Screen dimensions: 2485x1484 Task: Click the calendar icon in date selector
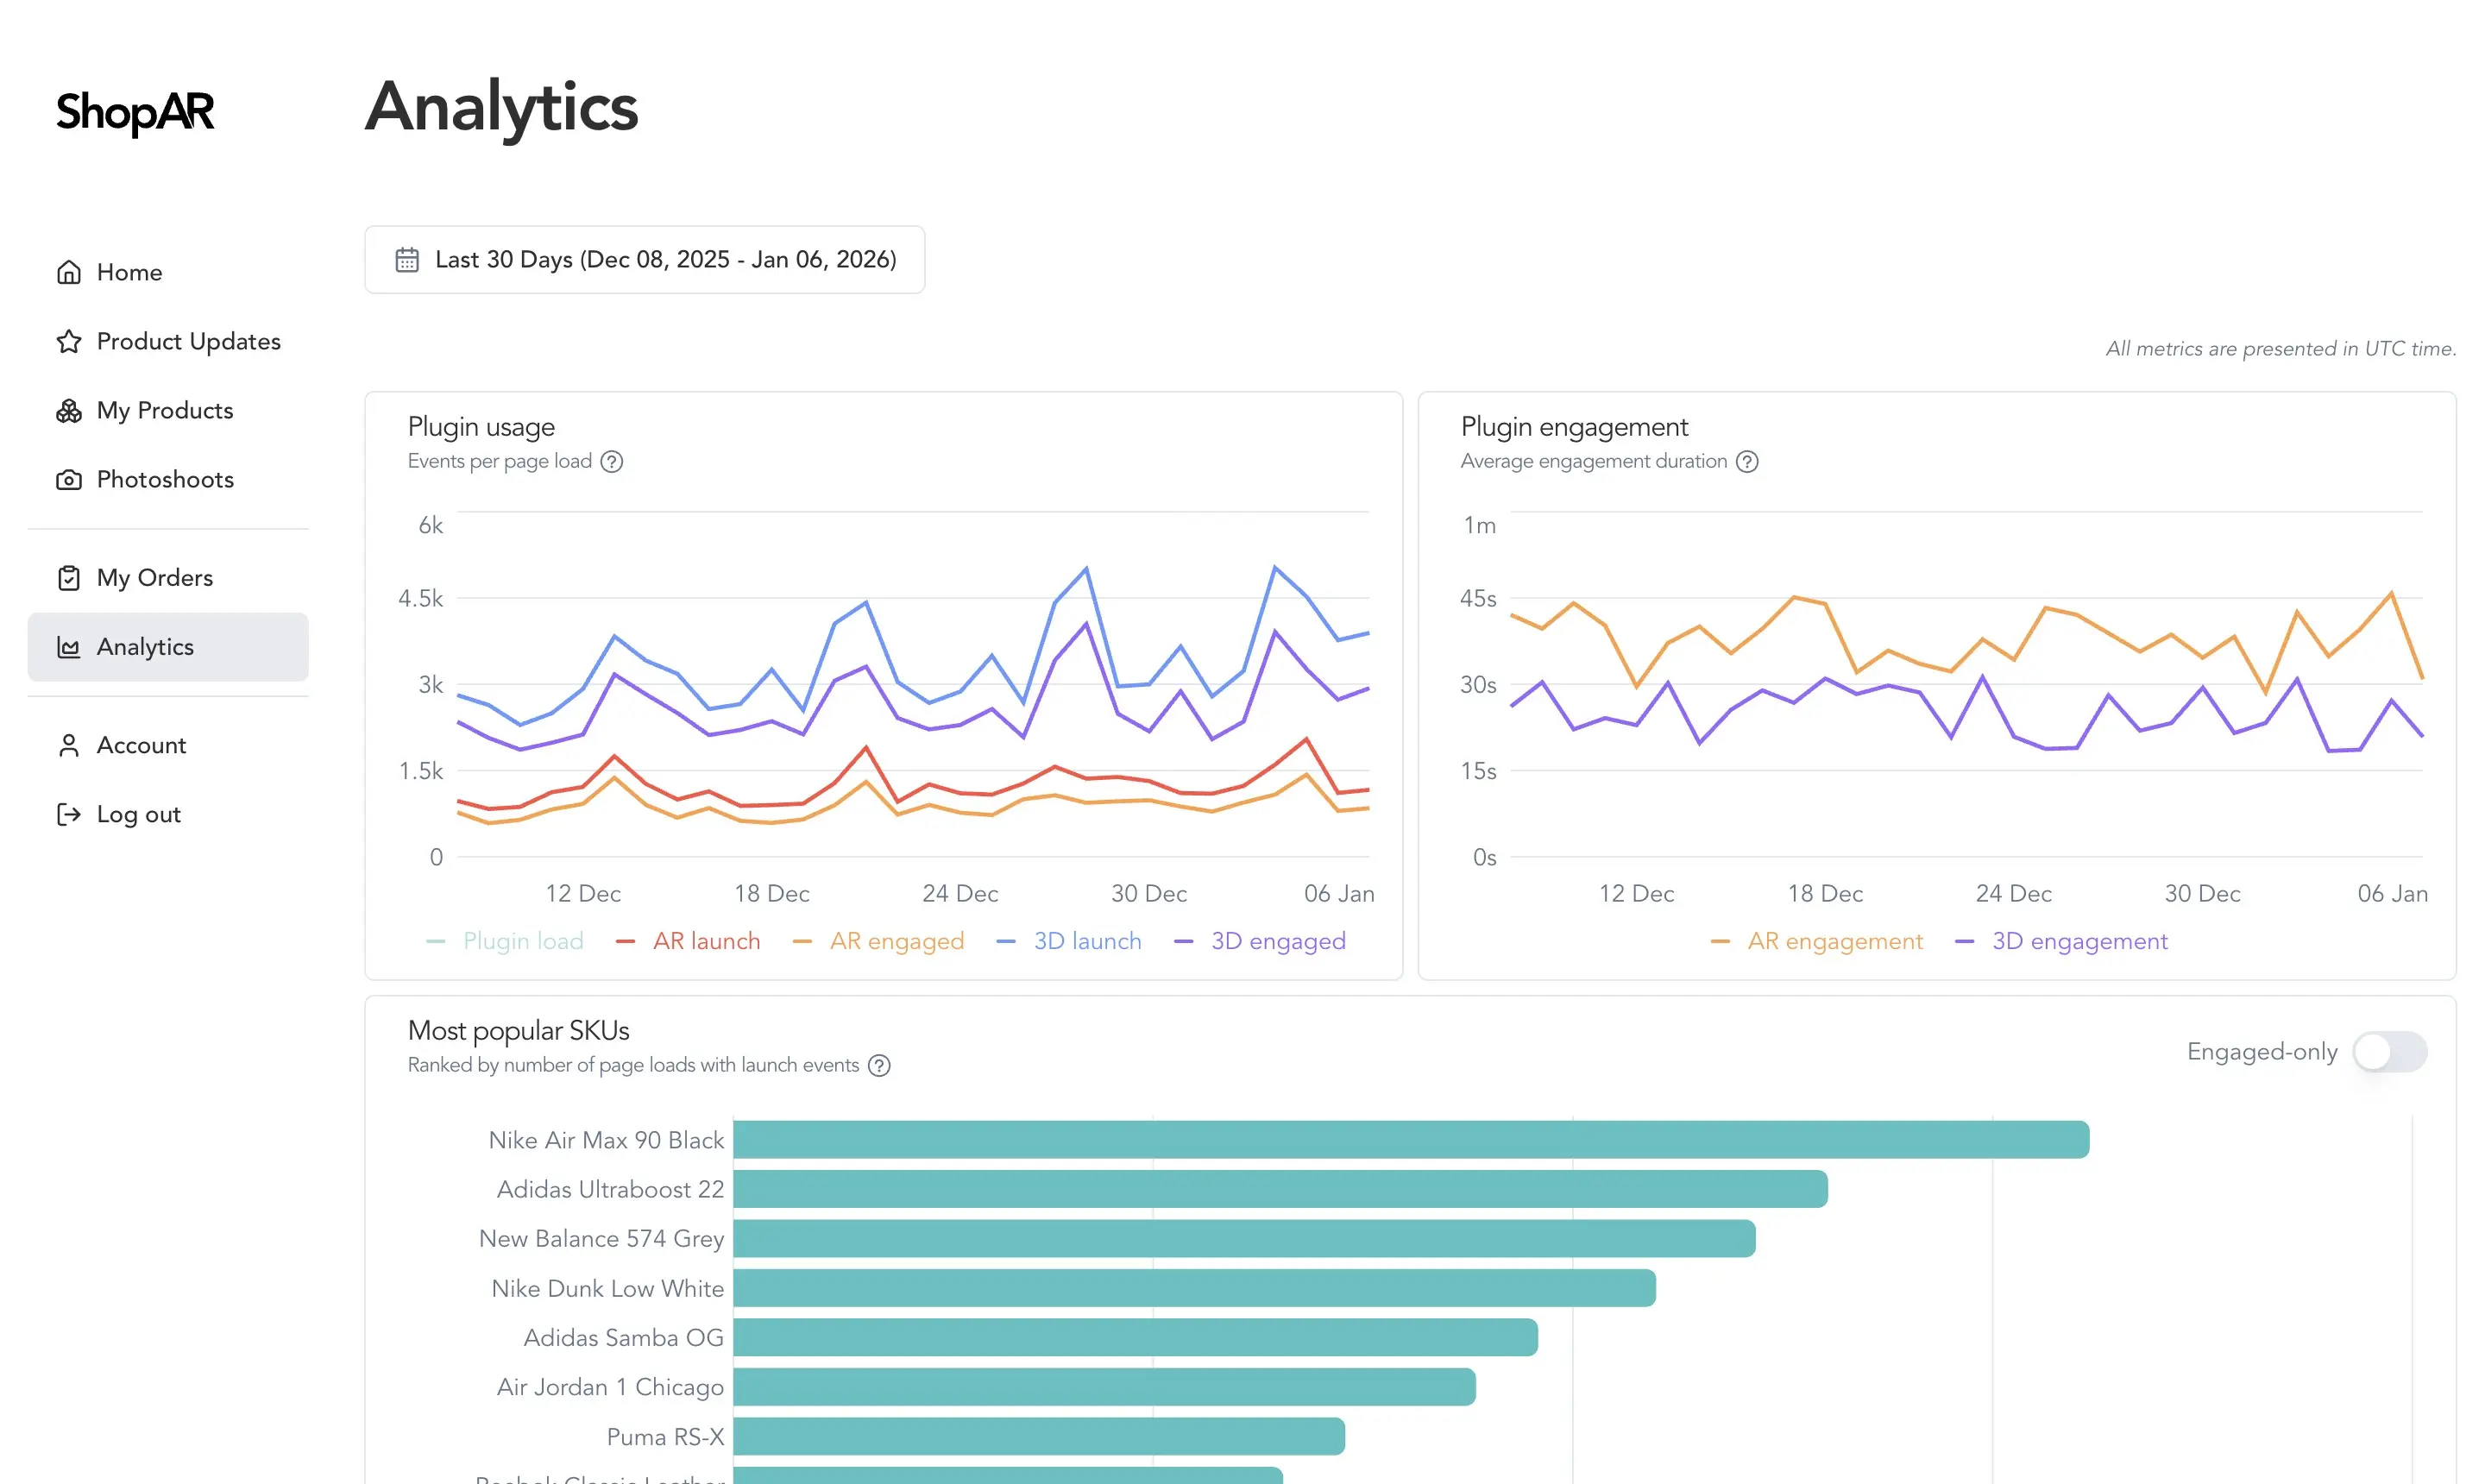point(407,259)
